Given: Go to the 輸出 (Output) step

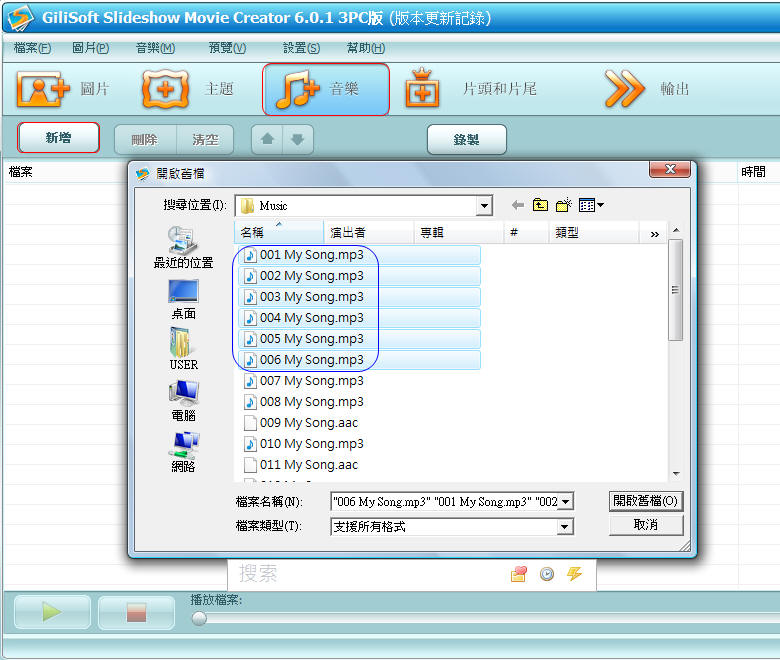Looking at the screenshot, I should (625, 90).
